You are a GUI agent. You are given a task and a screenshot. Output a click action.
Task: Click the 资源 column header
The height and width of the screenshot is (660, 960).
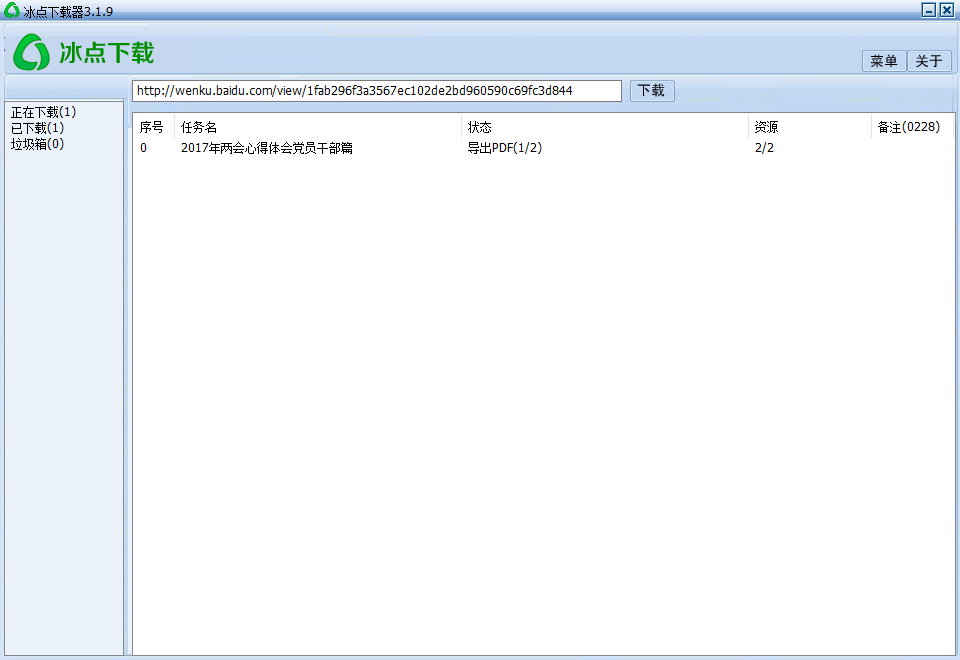(767, 127)
